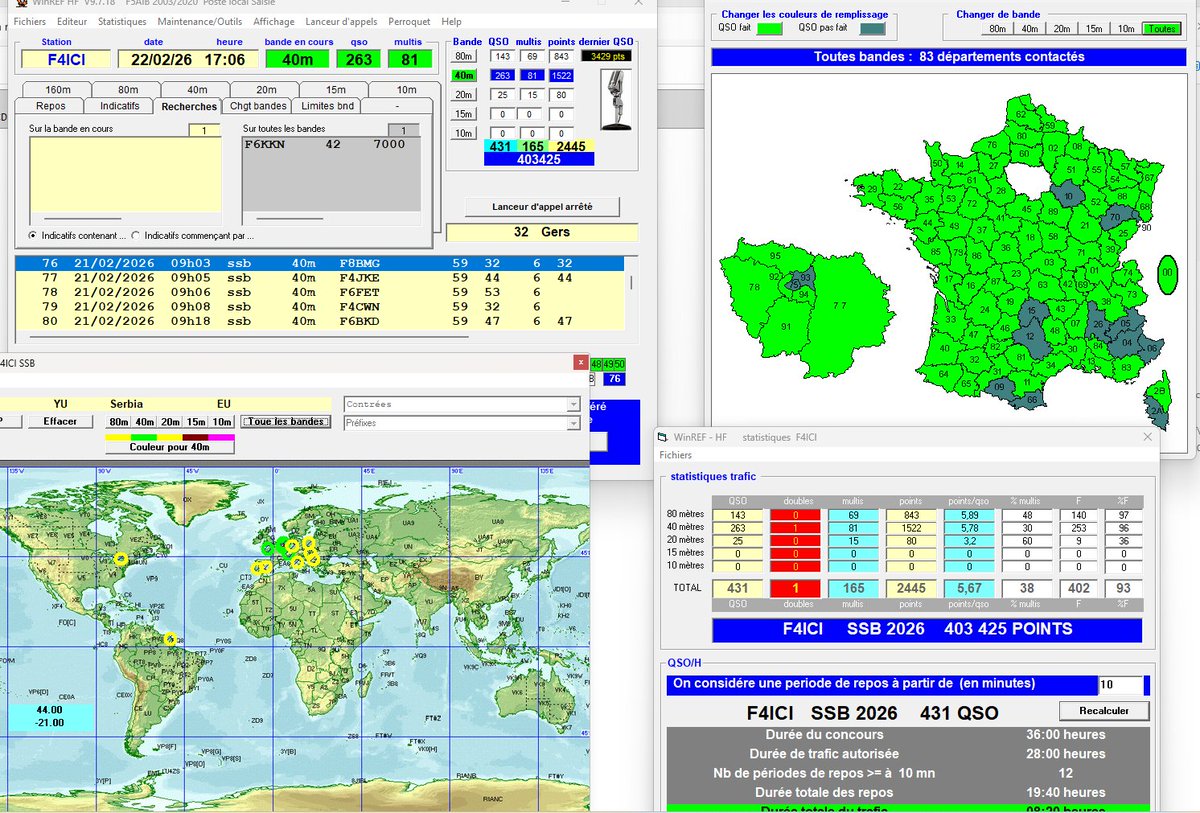The height and width of the screenshot is (813, 1200).
Task: Open the Editeur menu
Action: point(72,21)
